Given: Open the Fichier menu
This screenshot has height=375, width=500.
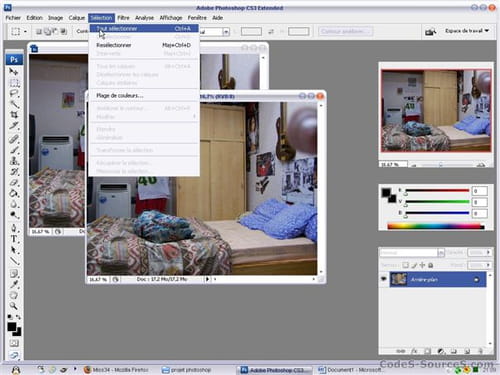Looking at the screenshot, I should coord(13,18).
